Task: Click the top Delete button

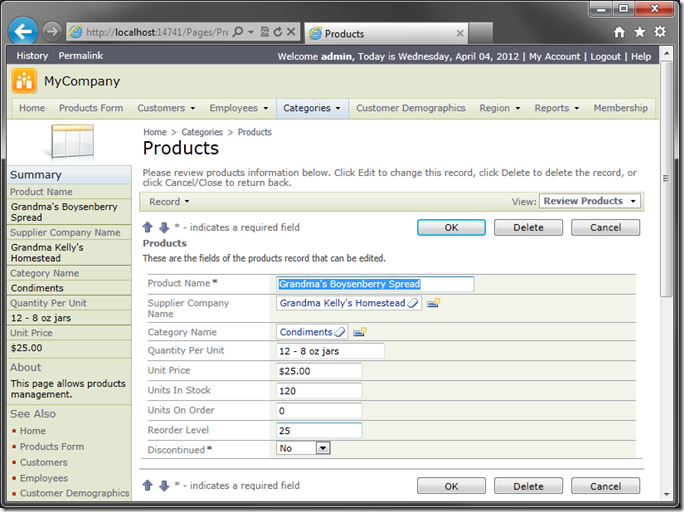Action: 528,227
